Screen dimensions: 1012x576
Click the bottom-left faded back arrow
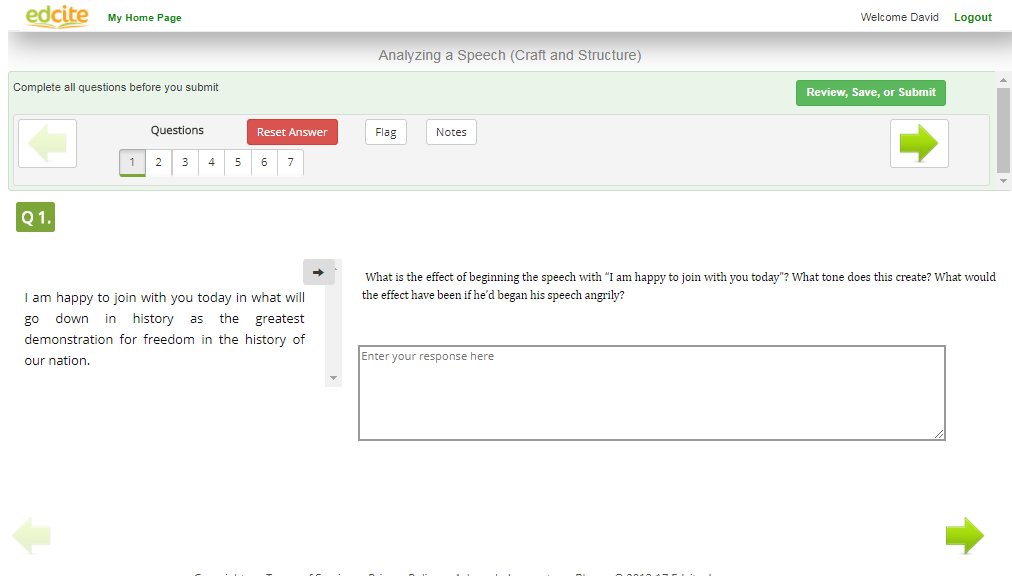[32, 535]
